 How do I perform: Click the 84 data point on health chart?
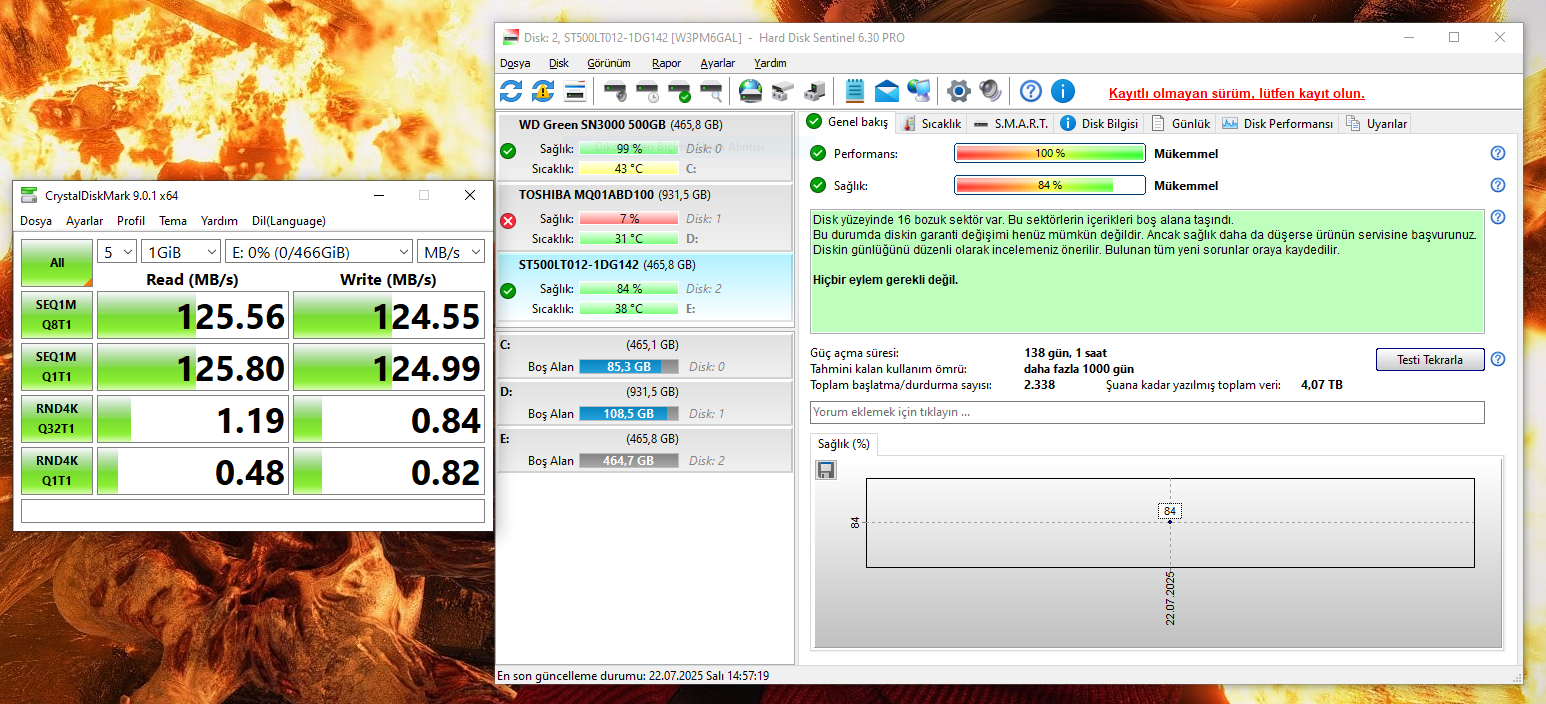(x=1170, y=522)
